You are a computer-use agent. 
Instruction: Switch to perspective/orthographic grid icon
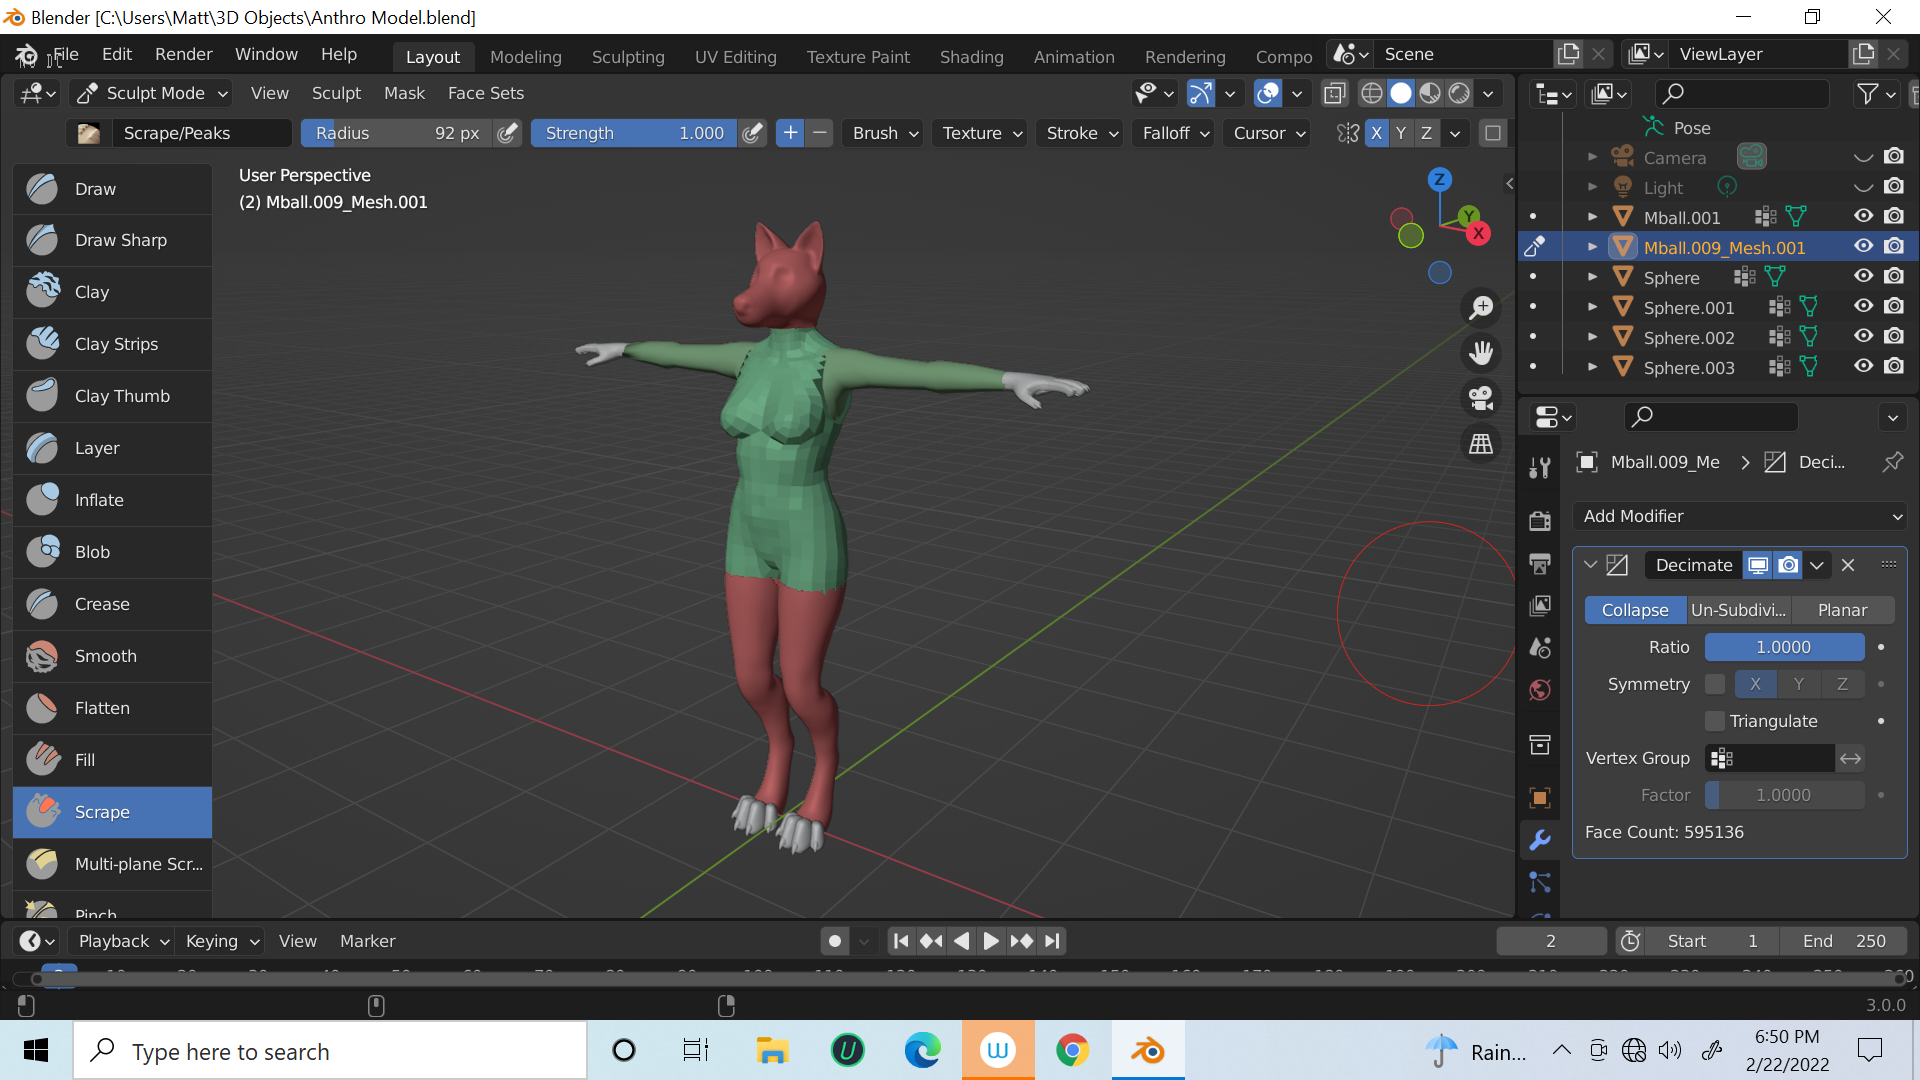coord(1481,444)
